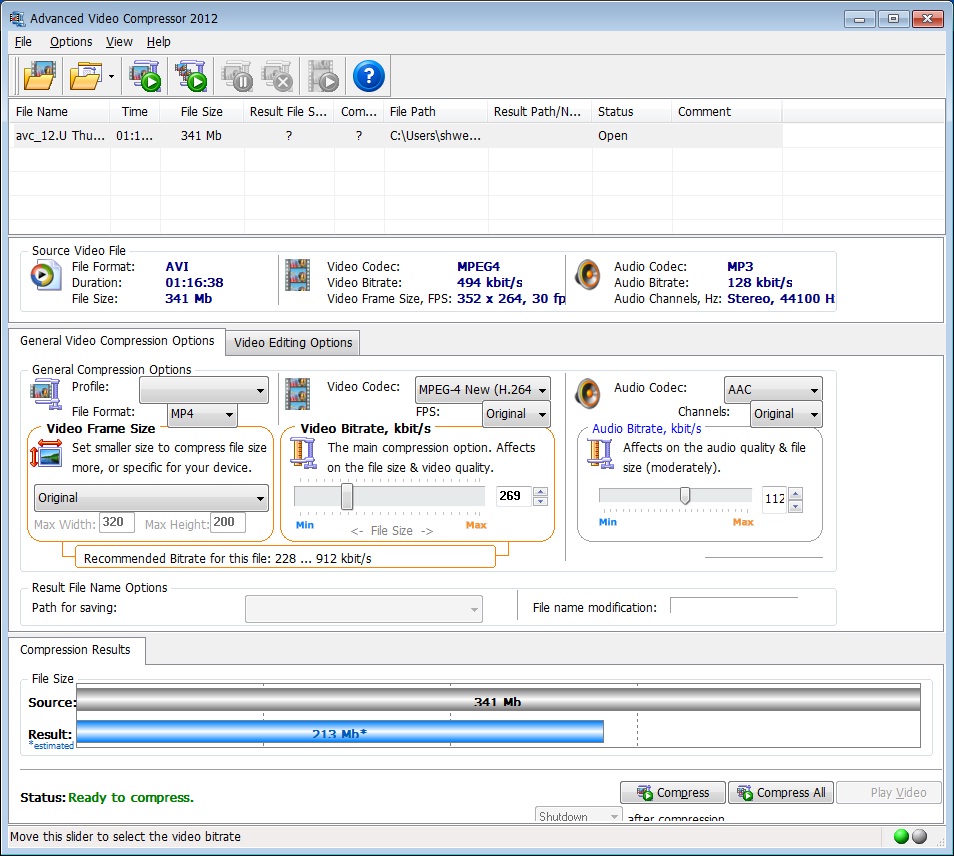Click the blue Help question mark icon
The height and width of the screenshot is (856, 954).
tap(368, 76)
